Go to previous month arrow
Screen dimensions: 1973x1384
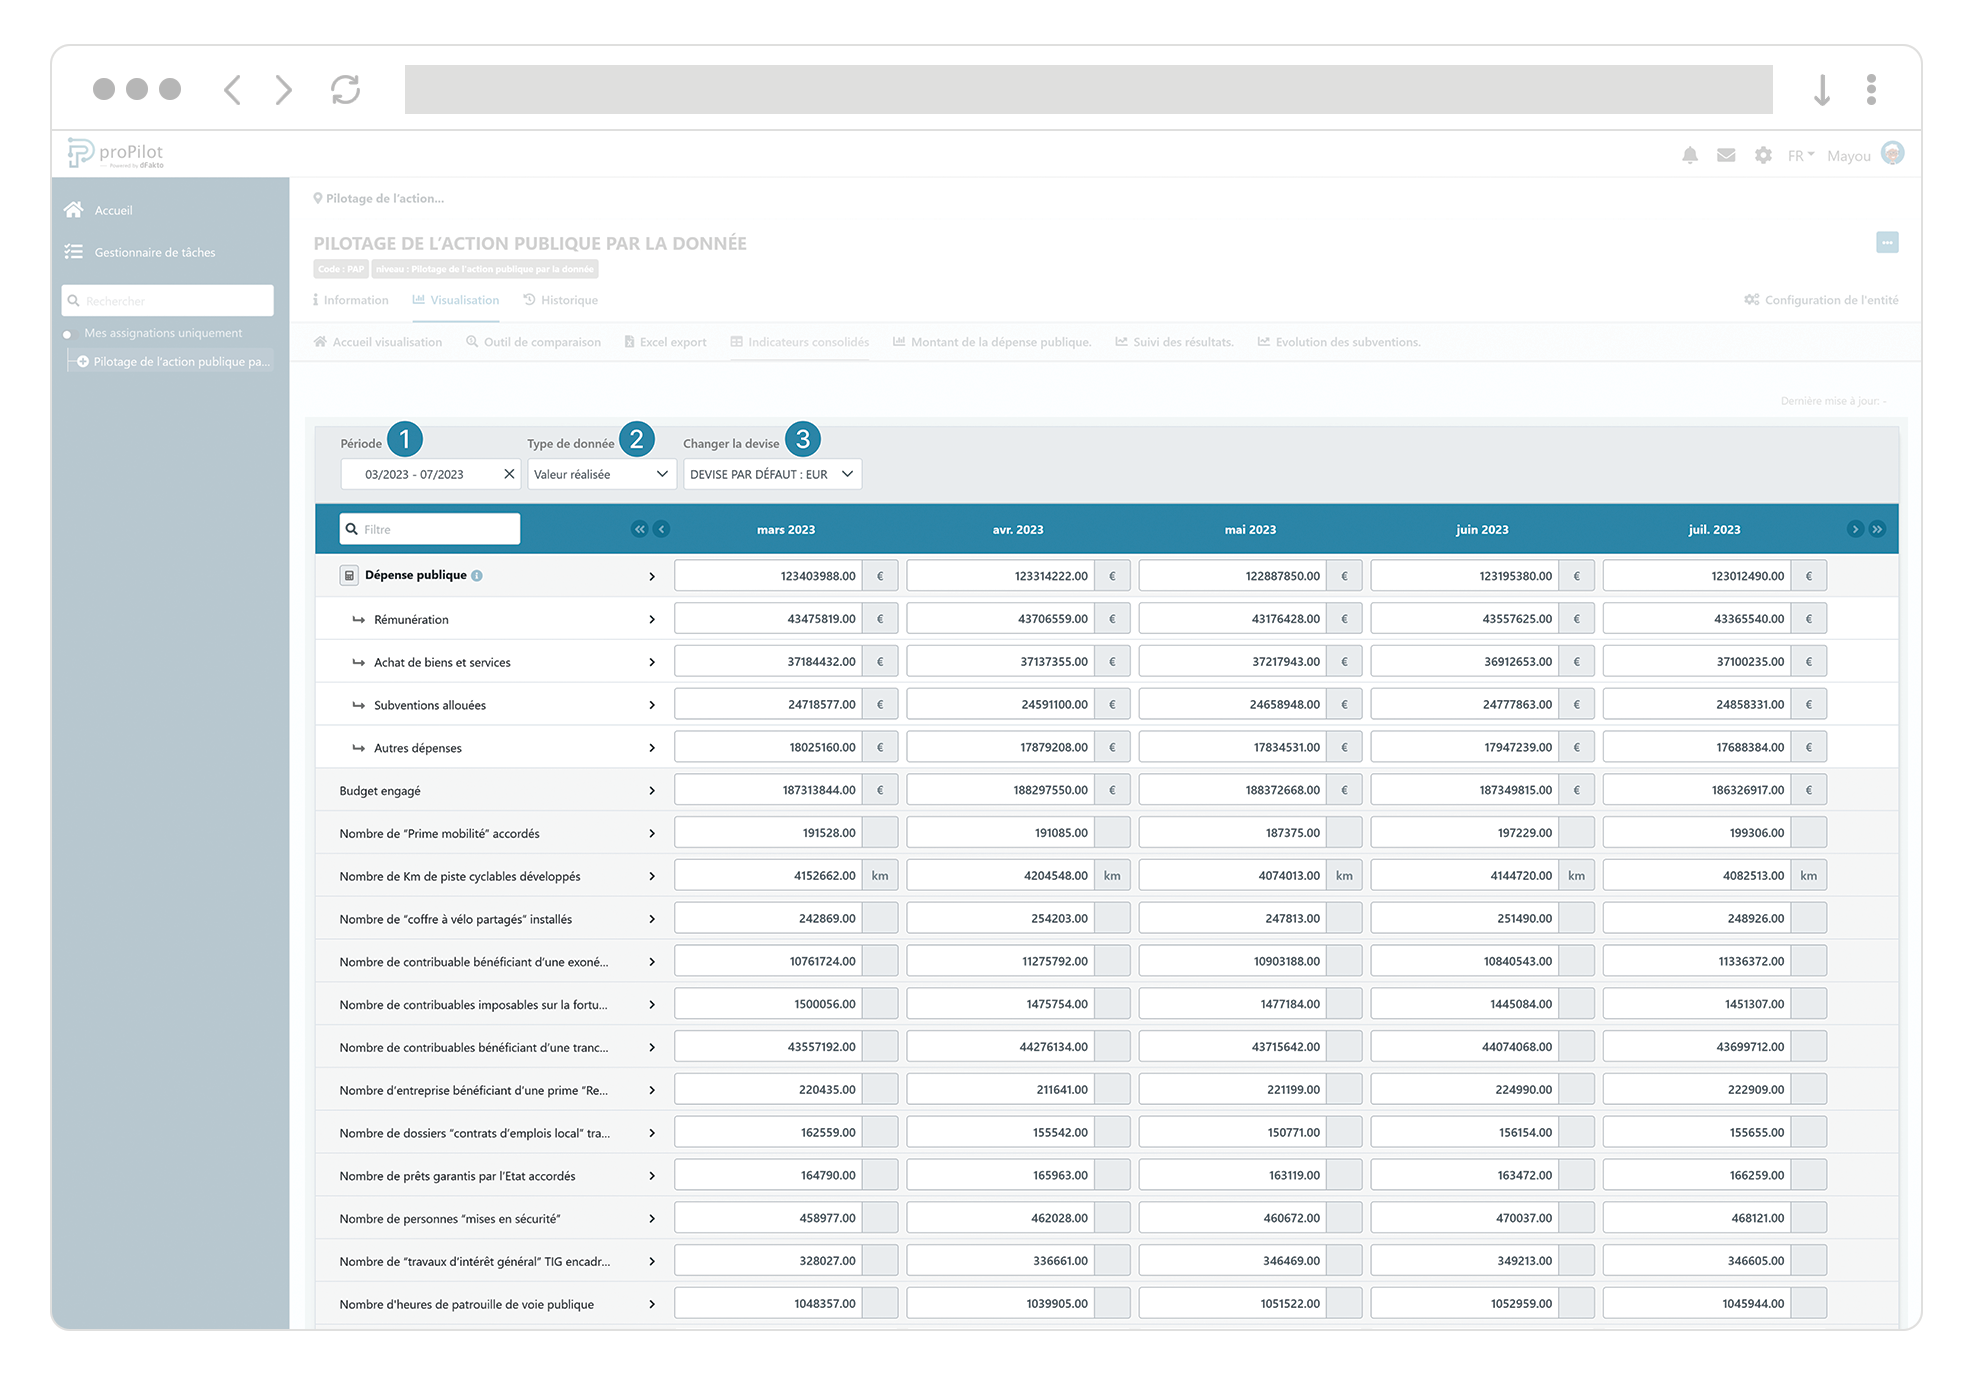(x=661, y=529)
